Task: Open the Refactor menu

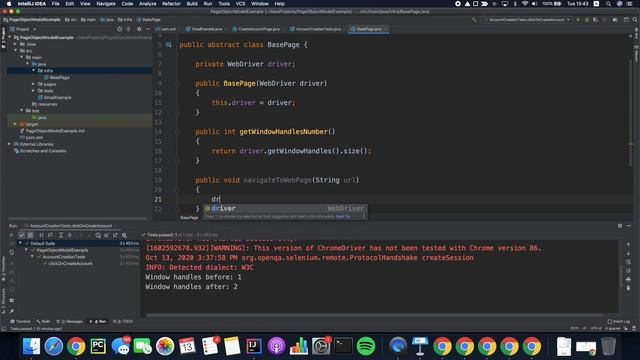Action: click(171, 4)
